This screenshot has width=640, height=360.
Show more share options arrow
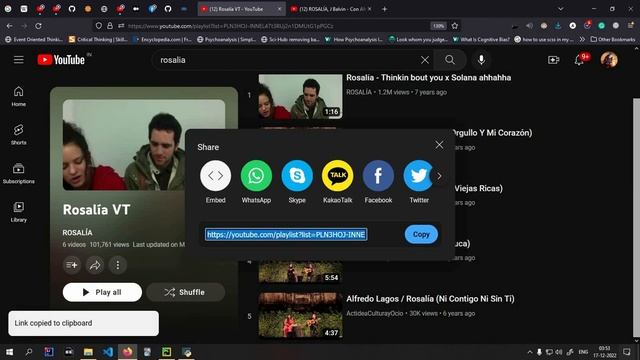pyautogui.click(x=439, y=176)
